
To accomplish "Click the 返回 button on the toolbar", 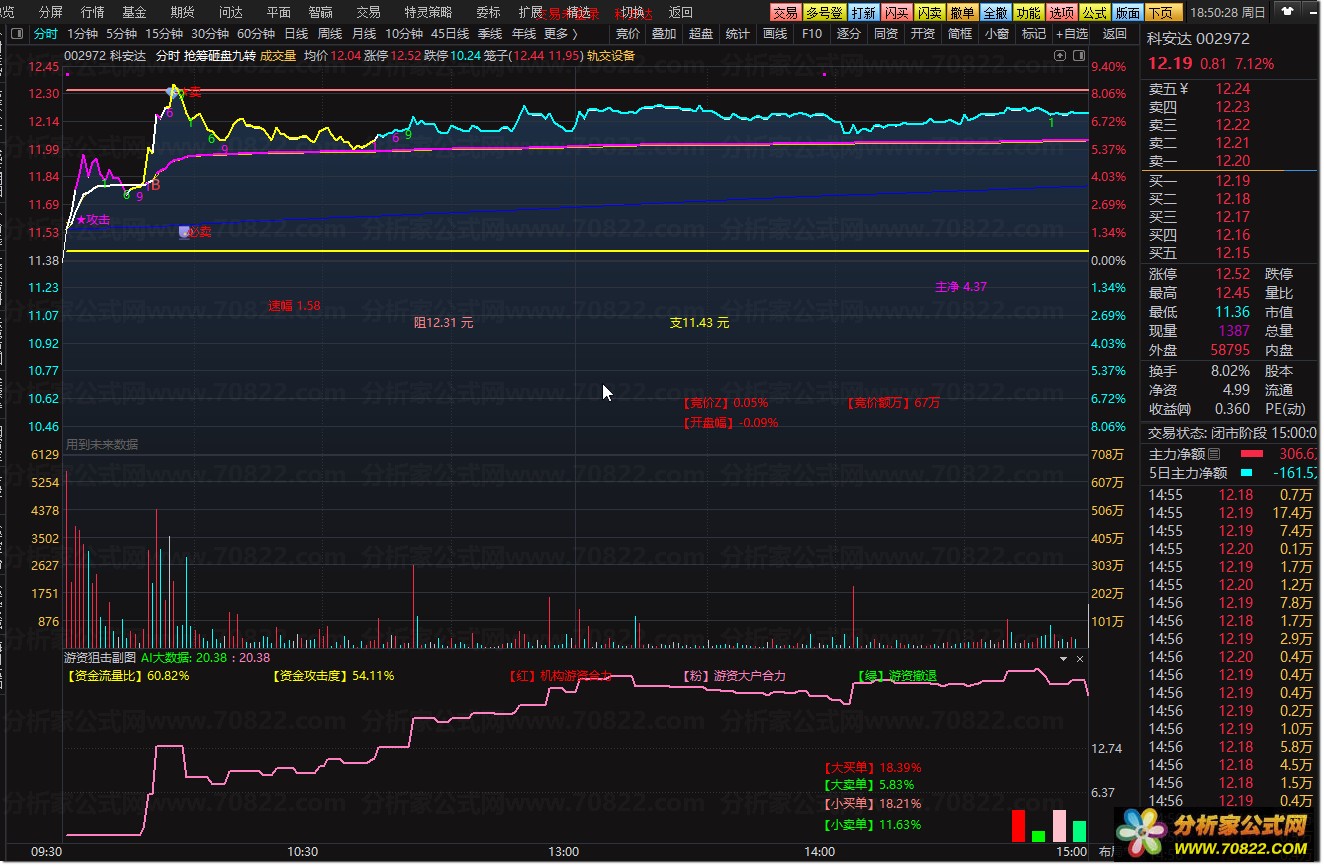I will (1114, 33).
